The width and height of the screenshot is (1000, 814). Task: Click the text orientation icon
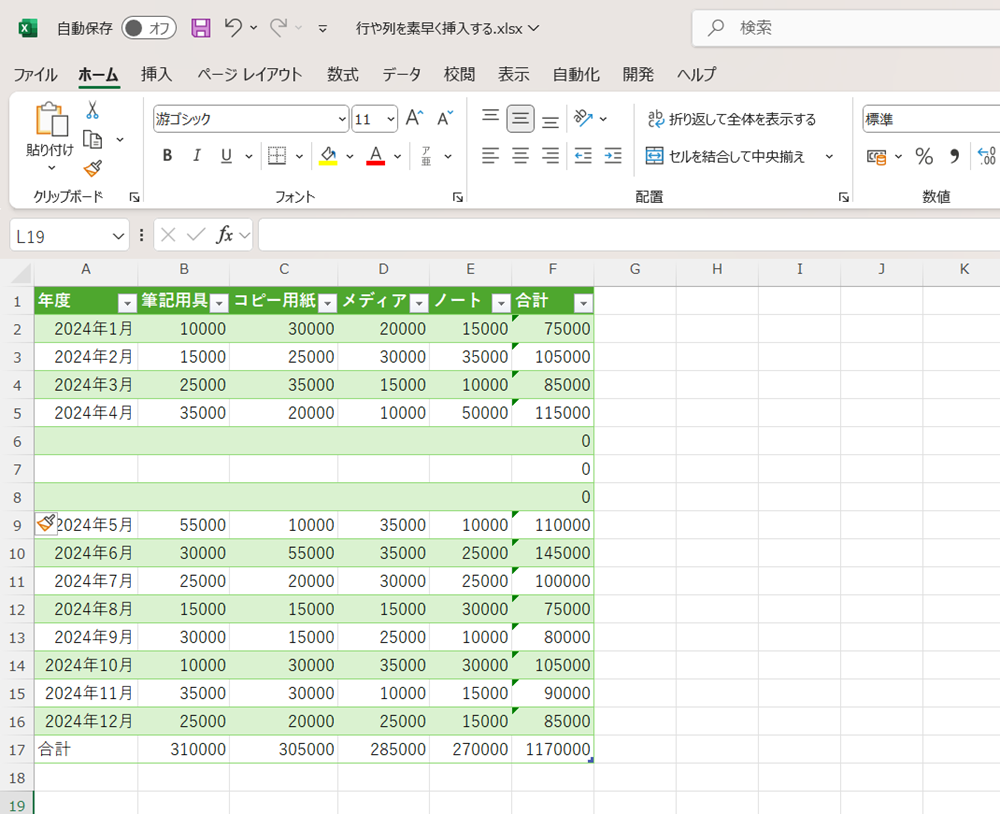(x=584, y=118)
